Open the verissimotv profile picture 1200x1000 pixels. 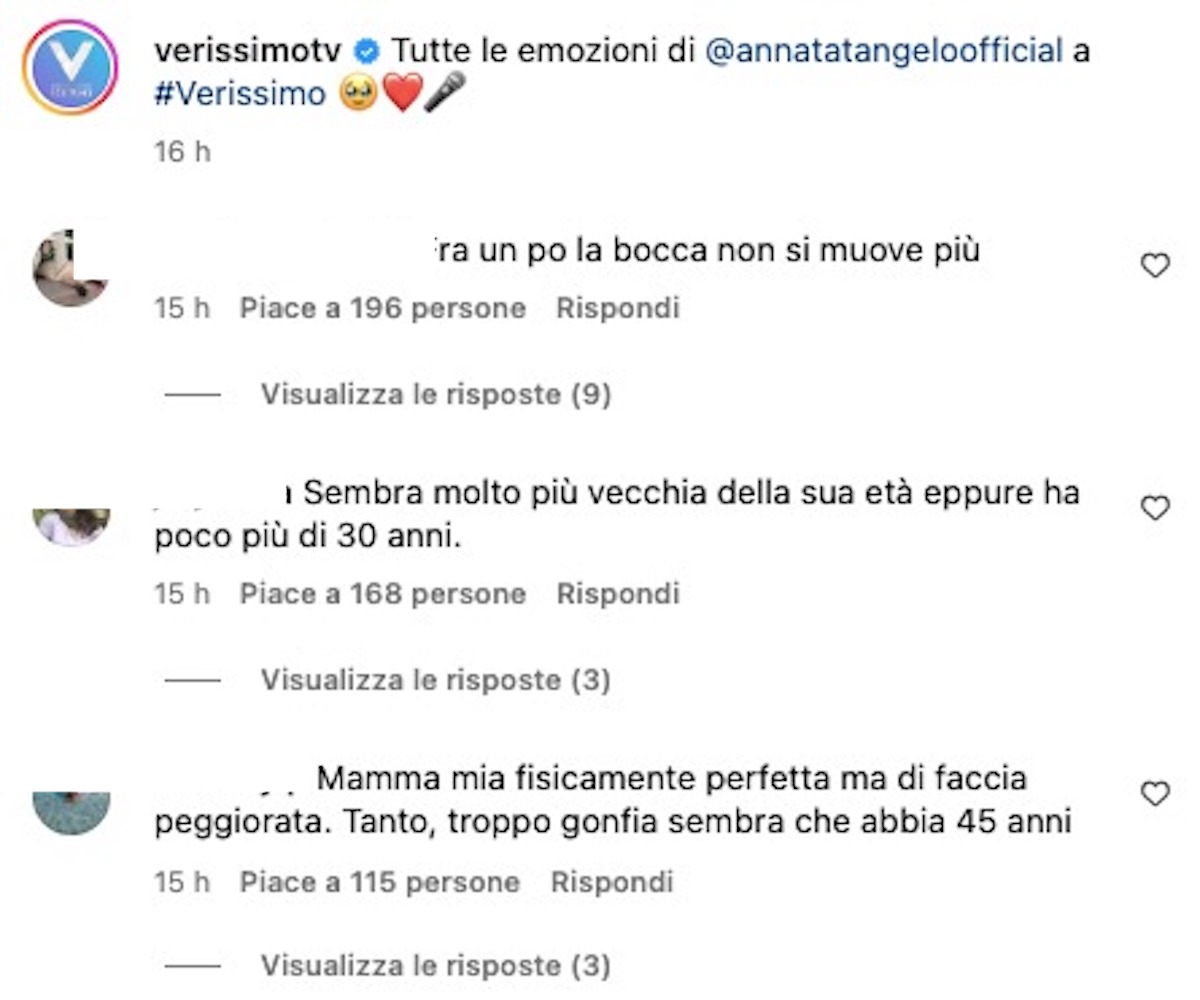[x=69, y=67]
